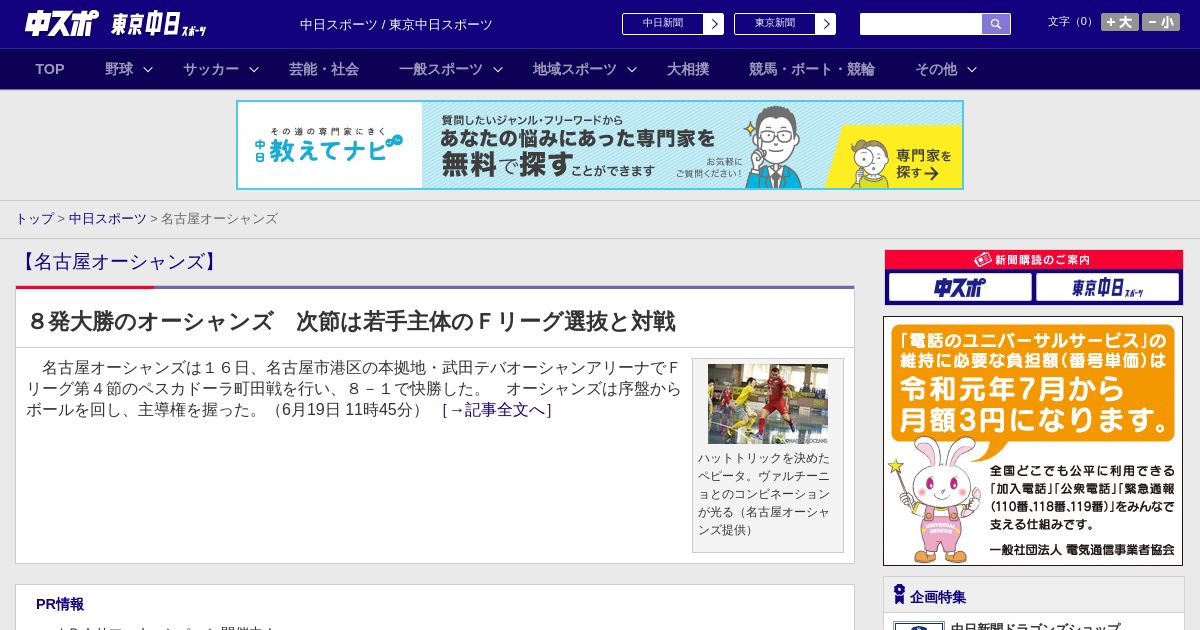1200x630 pixels.
Task: Click the 中日スポーツ / 東京中日スポーツ header text
Action: click(396, 24)
